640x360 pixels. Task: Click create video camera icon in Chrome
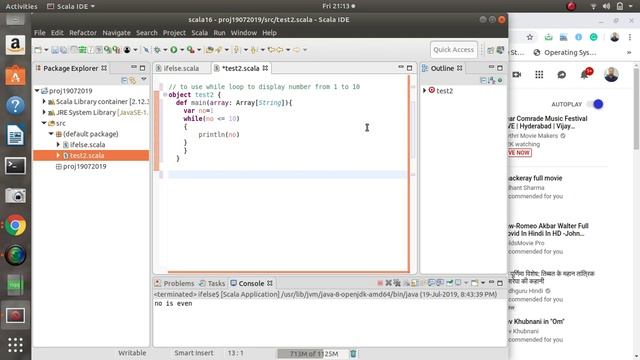(x=517, y=74)
